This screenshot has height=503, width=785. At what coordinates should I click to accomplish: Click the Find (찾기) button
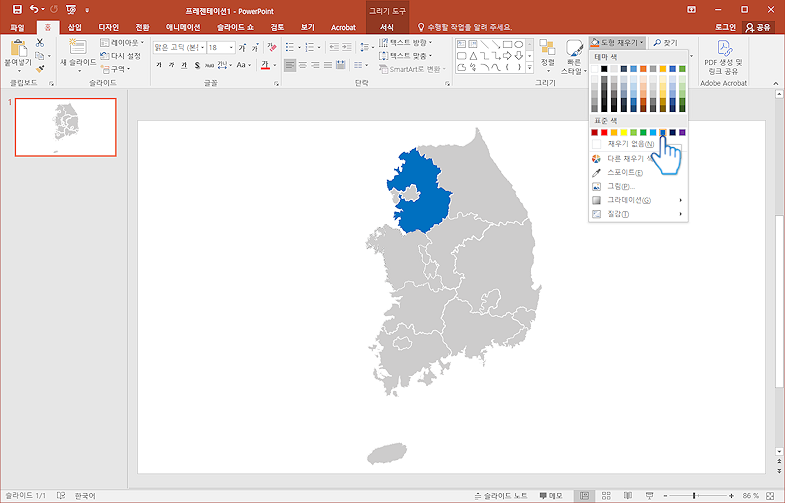(x=666, y=43)
